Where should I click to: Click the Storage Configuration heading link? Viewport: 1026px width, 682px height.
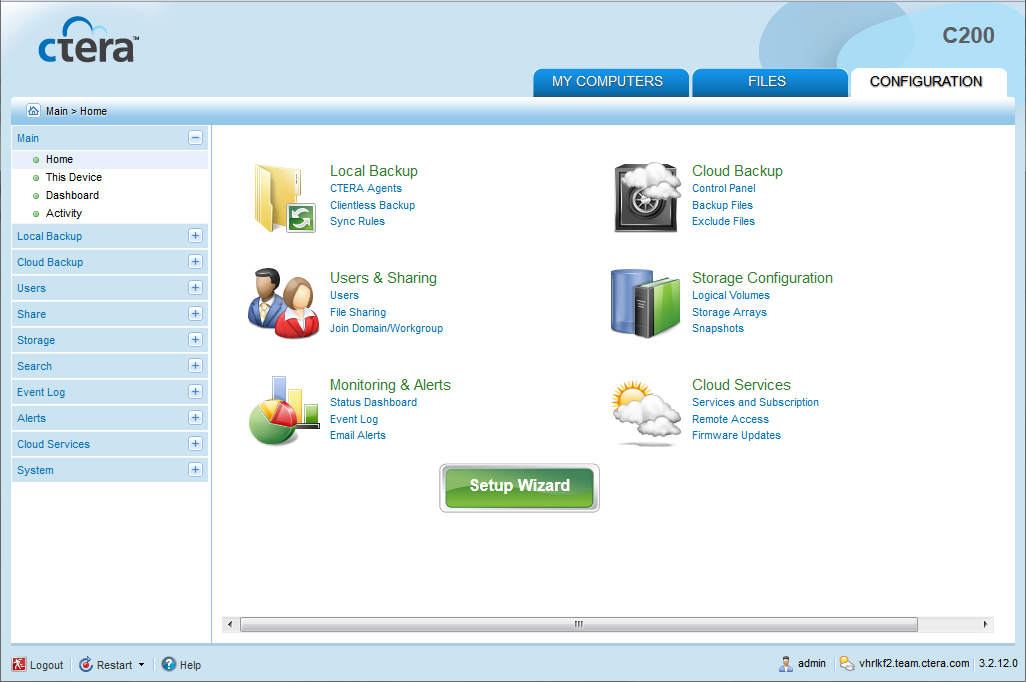click(762, 278)
